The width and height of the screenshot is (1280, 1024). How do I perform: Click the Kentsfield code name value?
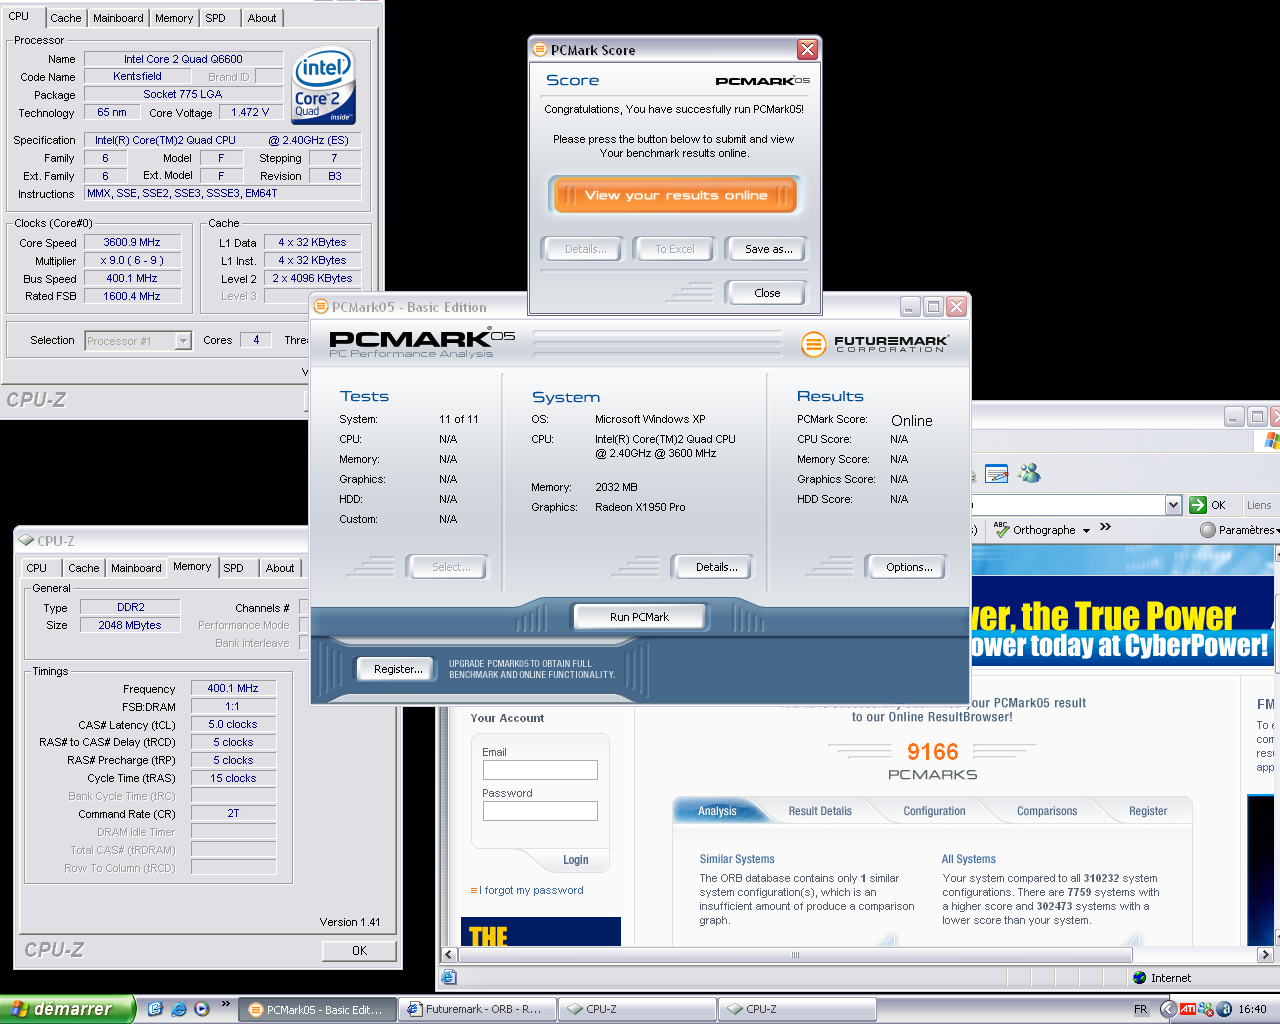(x=137, y=76)
